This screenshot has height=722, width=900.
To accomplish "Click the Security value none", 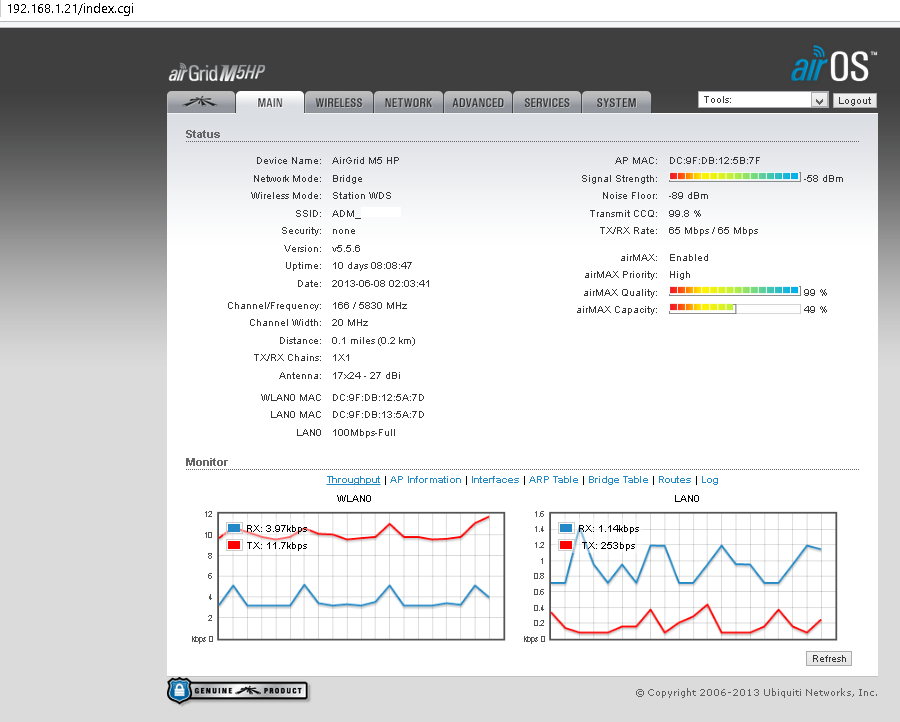I will (x=344, y=231).
